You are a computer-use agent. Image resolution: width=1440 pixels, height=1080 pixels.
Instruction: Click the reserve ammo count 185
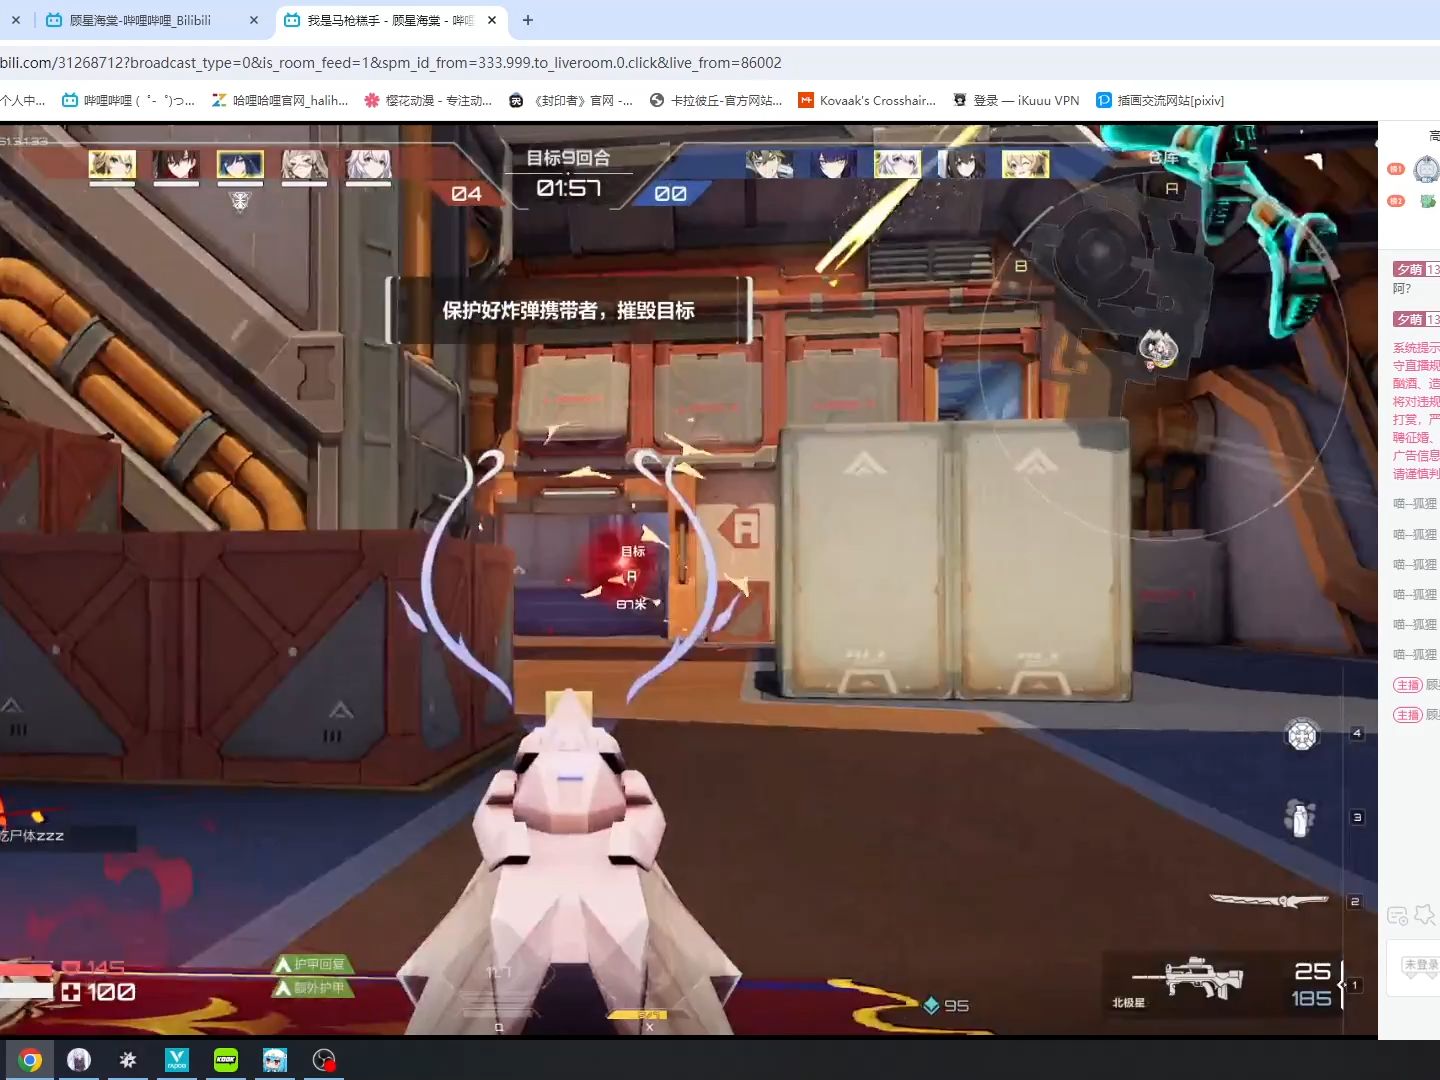pyautogui.click(x=1311, y=998)
